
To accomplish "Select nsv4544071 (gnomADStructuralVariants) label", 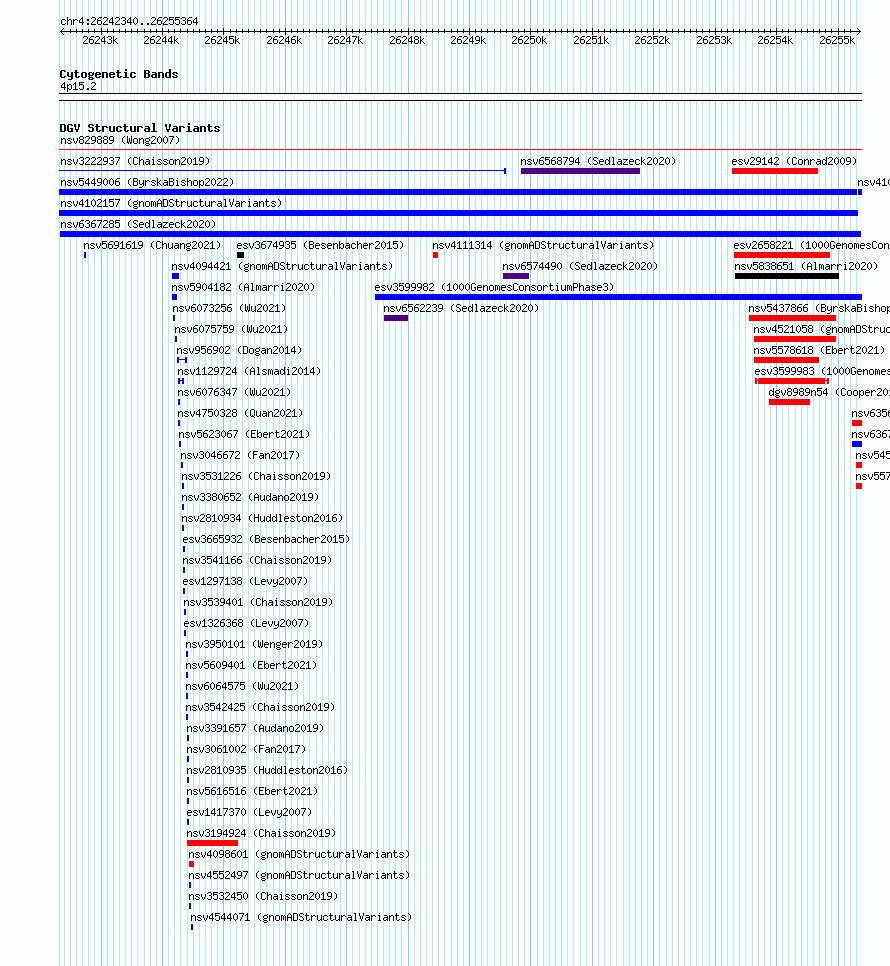I will click(x=301, y=917).
